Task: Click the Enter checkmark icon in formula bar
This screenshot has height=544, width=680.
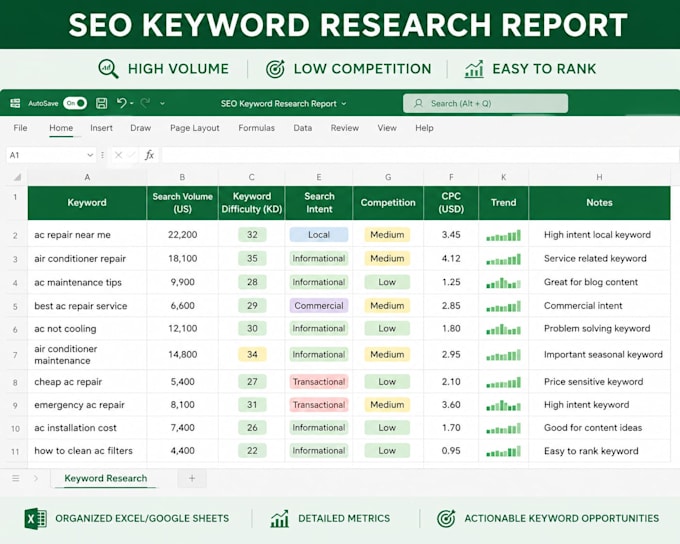Action: [131, 155]
